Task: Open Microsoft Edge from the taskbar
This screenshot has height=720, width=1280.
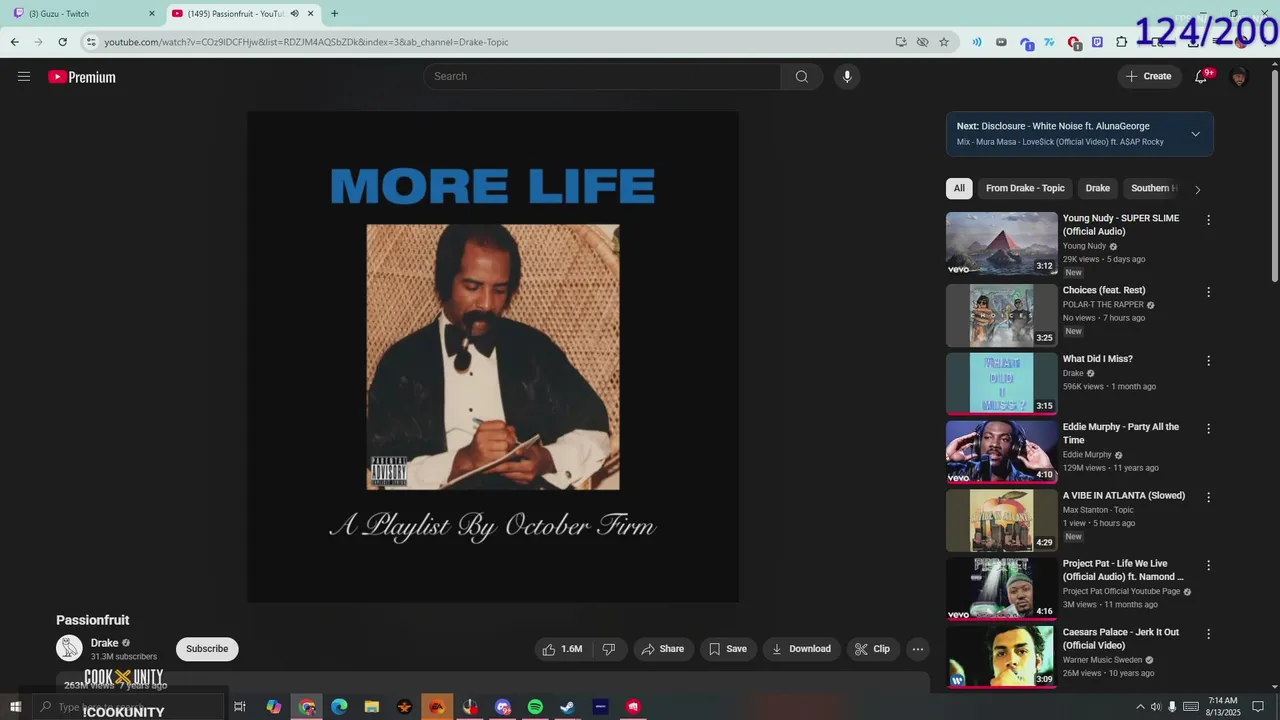Action: pyautogui.click(x=339, y=707)
